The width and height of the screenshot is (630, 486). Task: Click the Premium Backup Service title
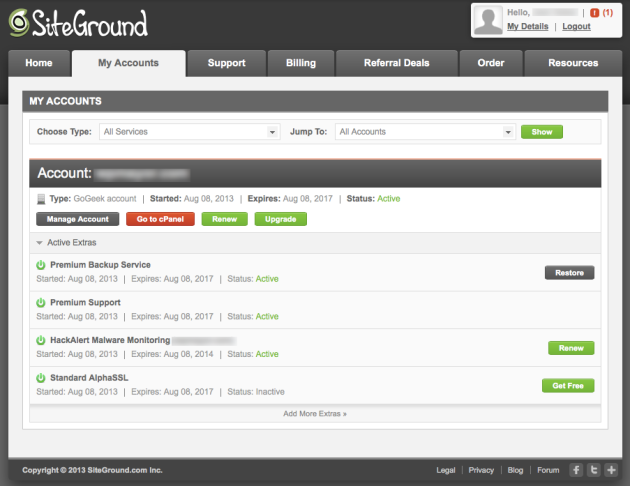pyautogui.click(x=100, y=265)
